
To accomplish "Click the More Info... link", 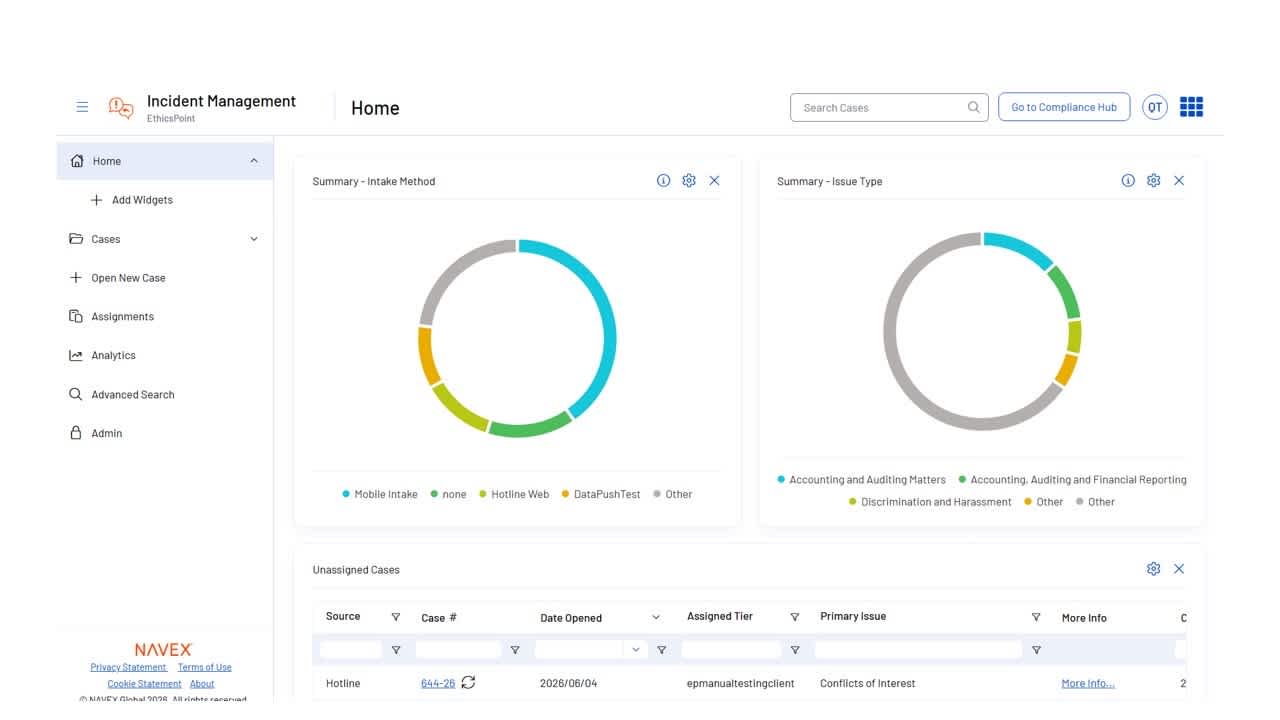I will [1088, 683].
